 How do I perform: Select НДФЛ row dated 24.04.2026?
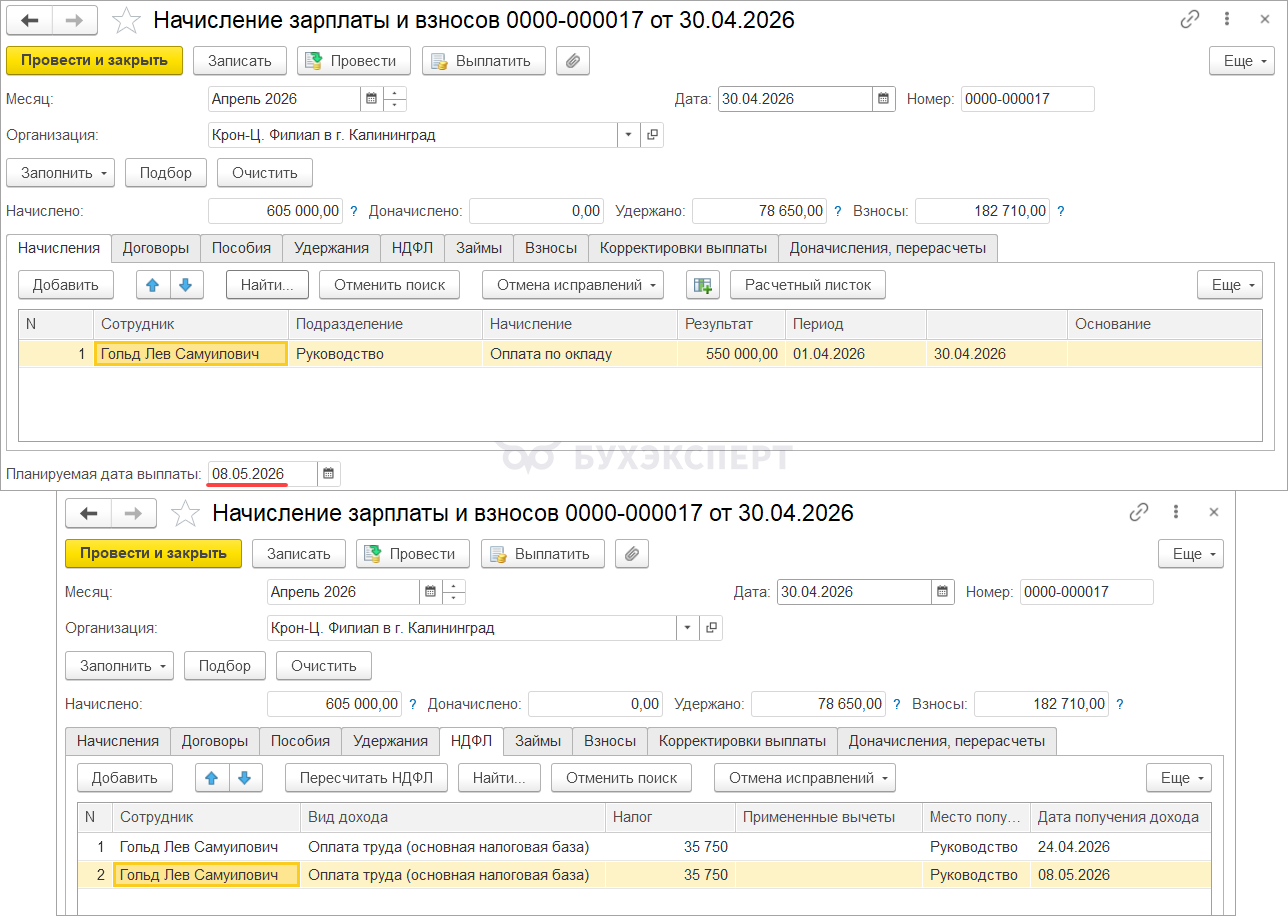[644, 847]
